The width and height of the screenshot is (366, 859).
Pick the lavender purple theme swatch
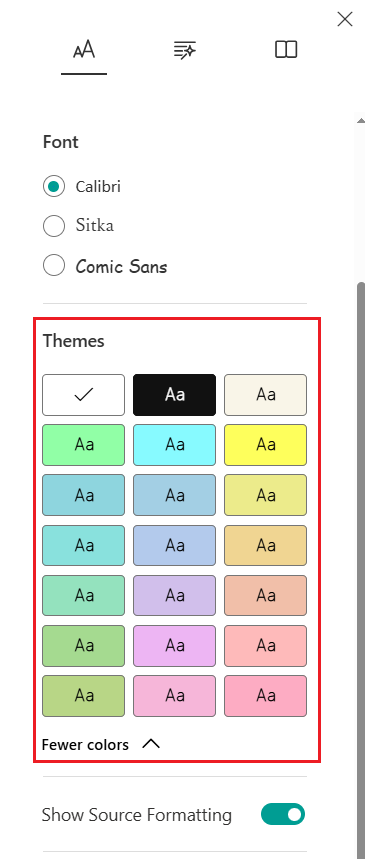[174, 595]
